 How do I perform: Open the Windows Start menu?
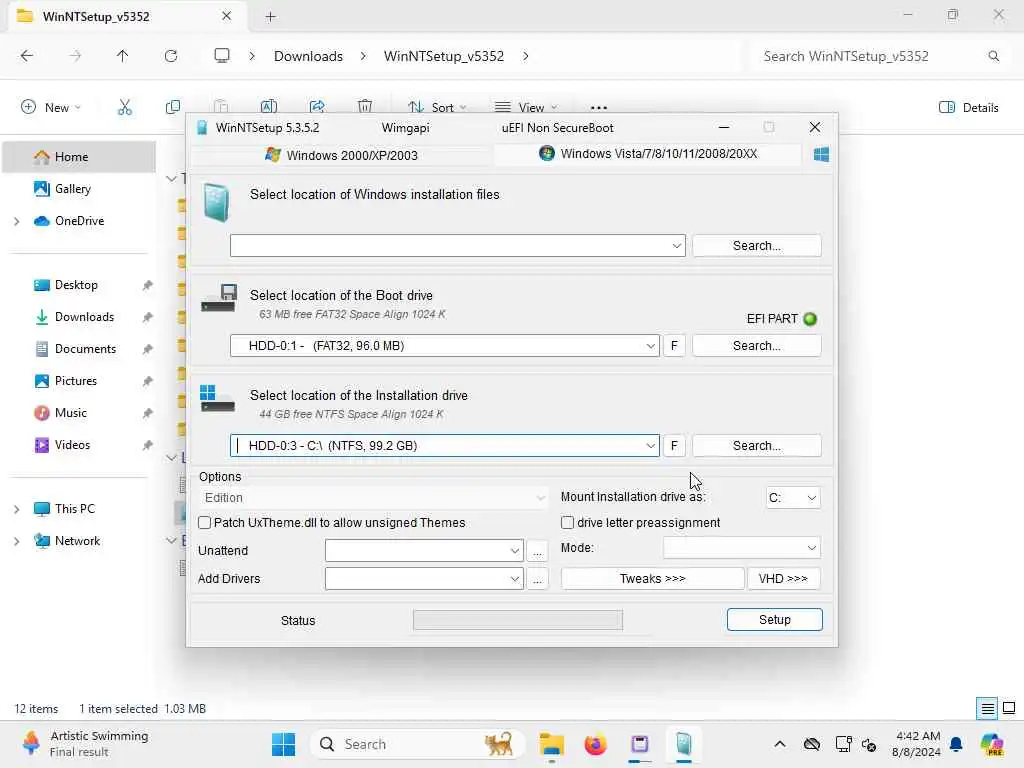[283, 744]
